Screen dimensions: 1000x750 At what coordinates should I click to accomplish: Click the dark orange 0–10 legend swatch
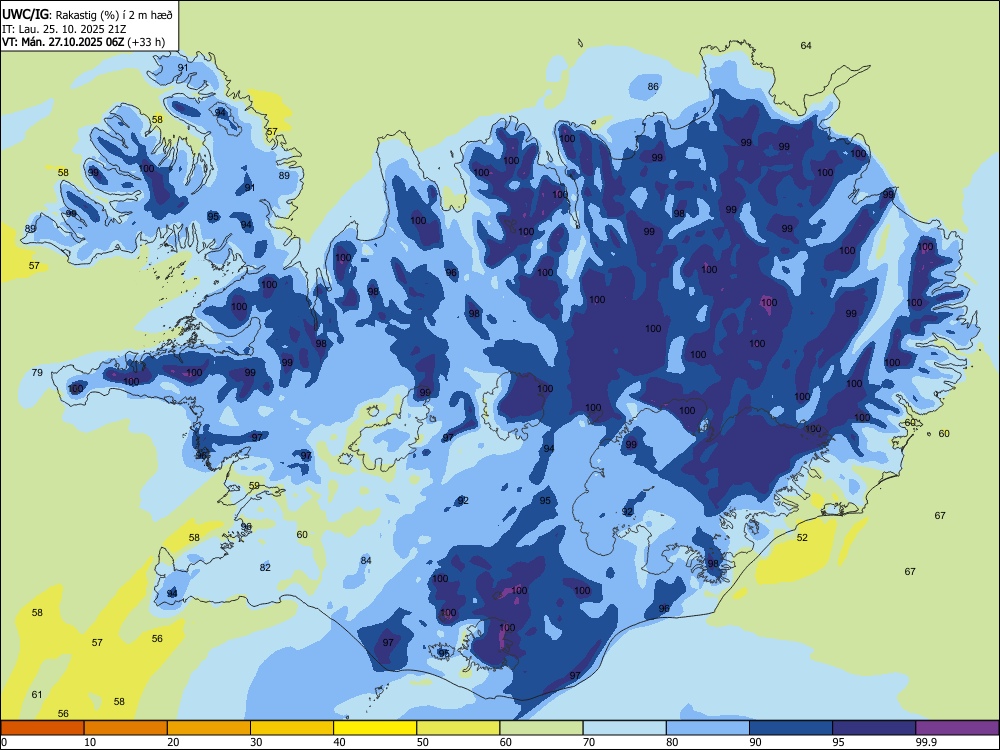pyautogui.click(x=42, y=728)
